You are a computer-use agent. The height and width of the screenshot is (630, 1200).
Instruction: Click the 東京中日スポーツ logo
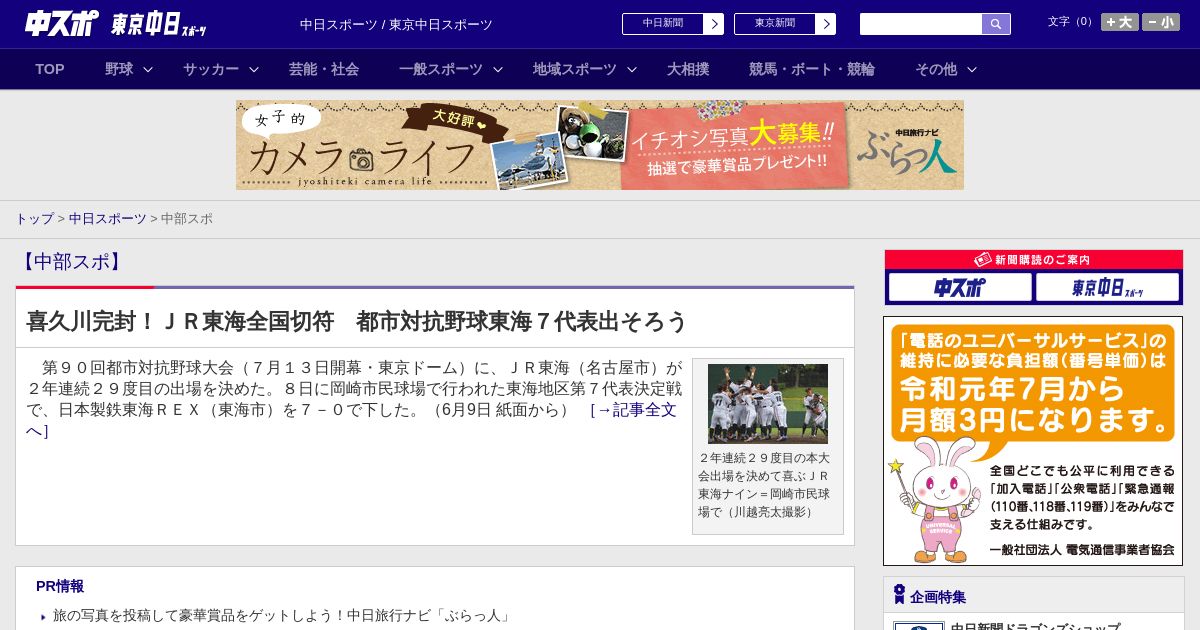point(158,24)
